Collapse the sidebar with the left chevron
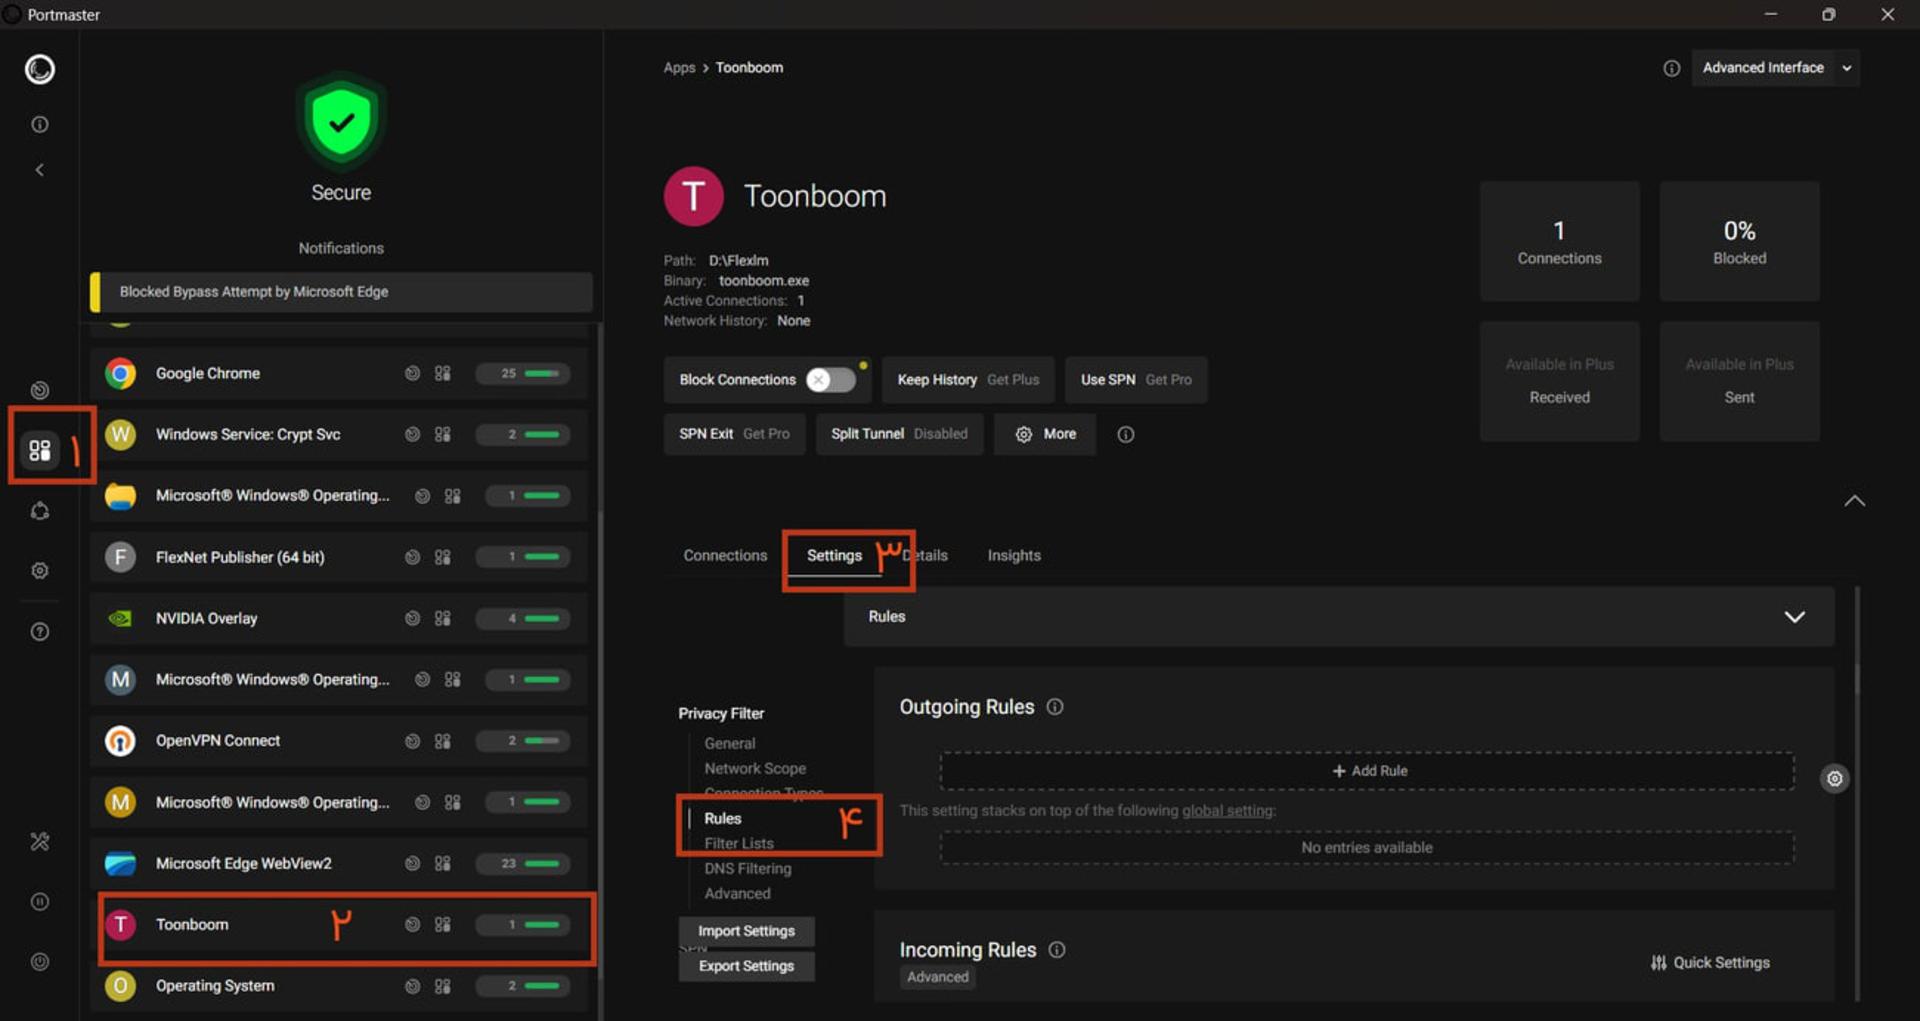 click(x=40, y=170)
